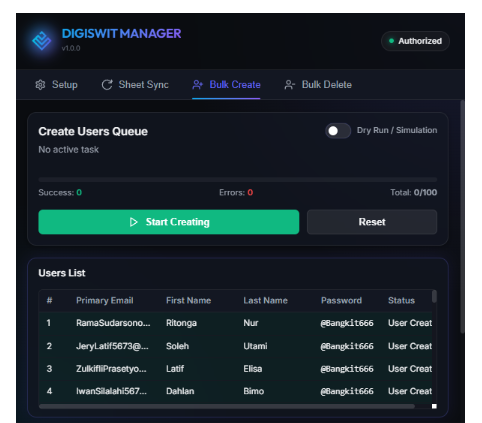Click the Bulk Delete remove-user icon
Image resolution: width=482 pixels, height=423 pixels.
[289, 85]
